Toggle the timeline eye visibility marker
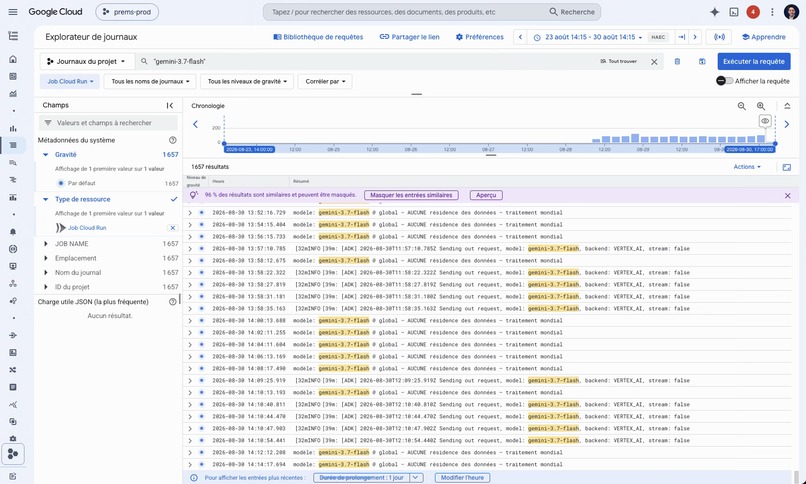The width and height of the screenshot is (806, 484). coord(765,121)
